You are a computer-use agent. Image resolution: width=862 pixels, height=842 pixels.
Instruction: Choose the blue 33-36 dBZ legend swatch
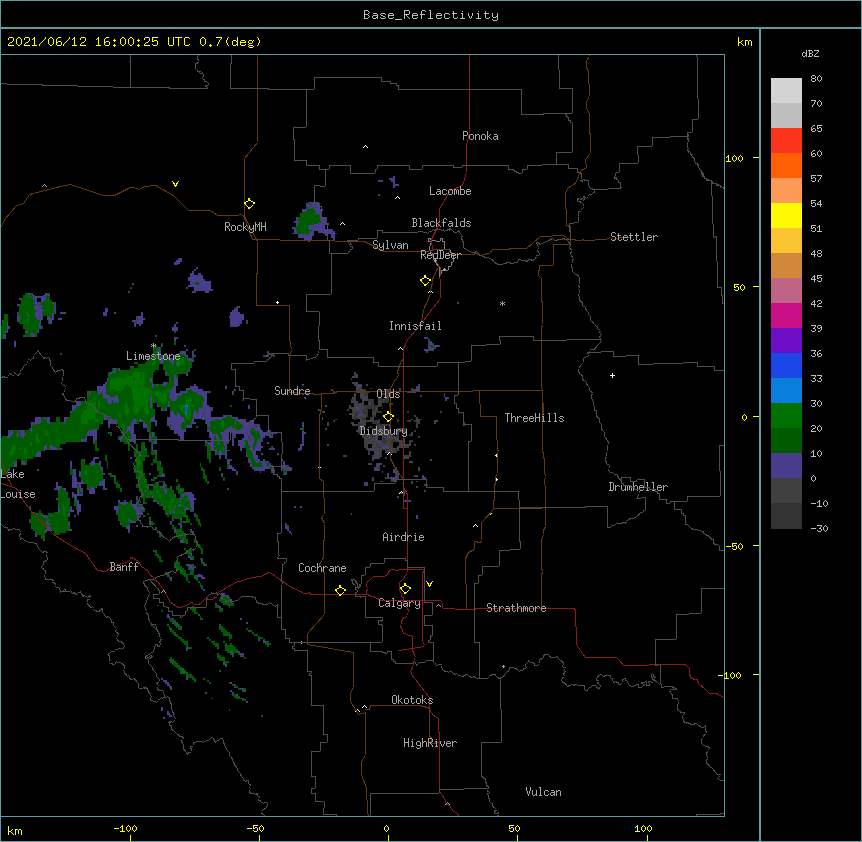coord(786,365)
